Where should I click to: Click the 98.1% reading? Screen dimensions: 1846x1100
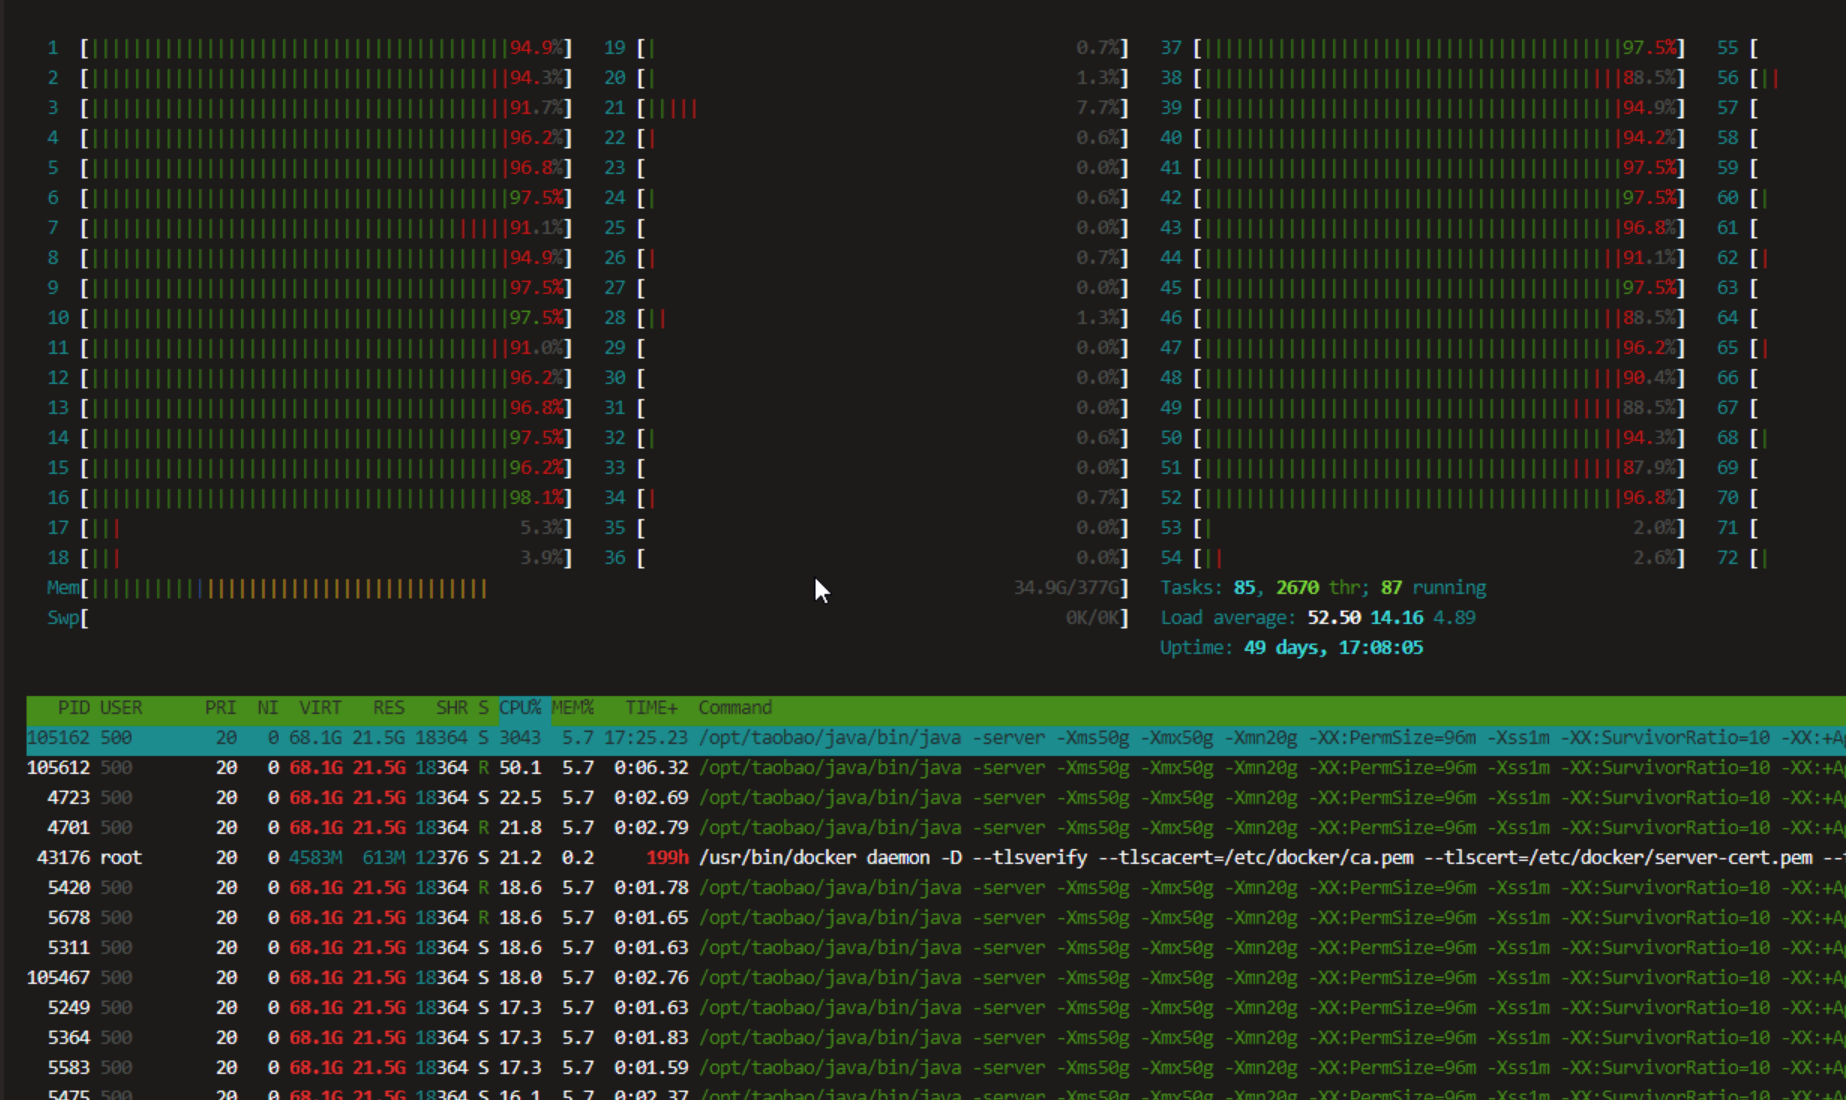(x=537, y=498)
